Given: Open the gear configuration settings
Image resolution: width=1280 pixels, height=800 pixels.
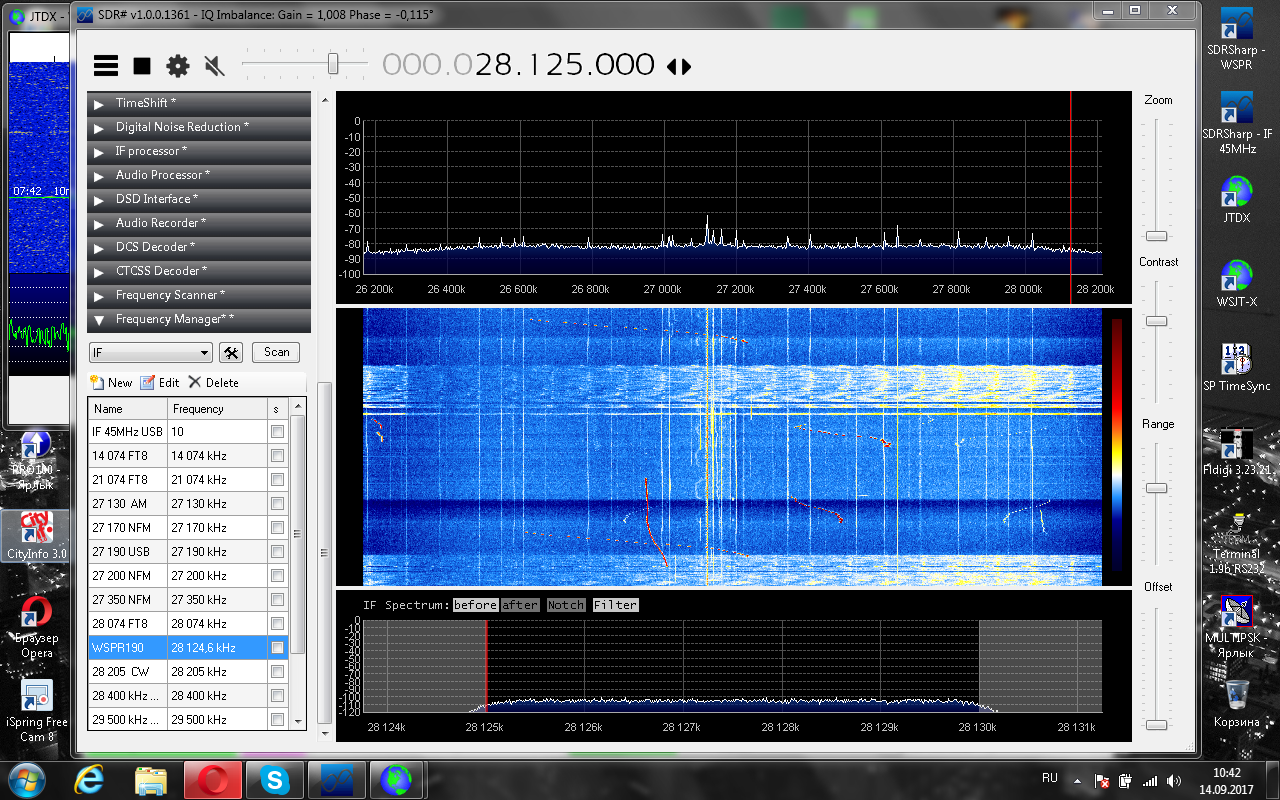Looking at the screenshot, I should [178, 66].
